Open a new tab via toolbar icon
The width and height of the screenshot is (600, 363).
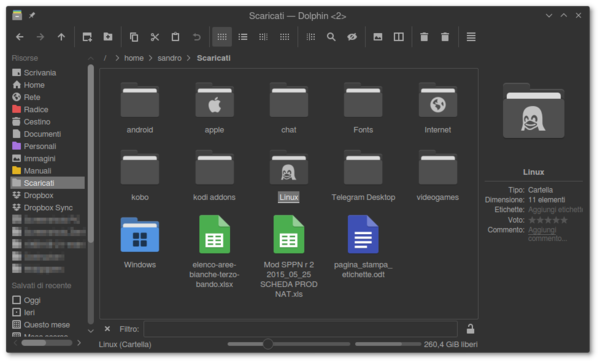tap(87, 37)
